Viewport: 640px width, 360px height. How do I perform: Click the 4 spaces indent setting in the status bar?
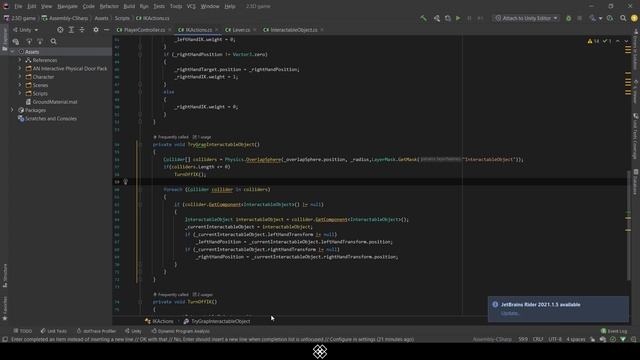576,339
